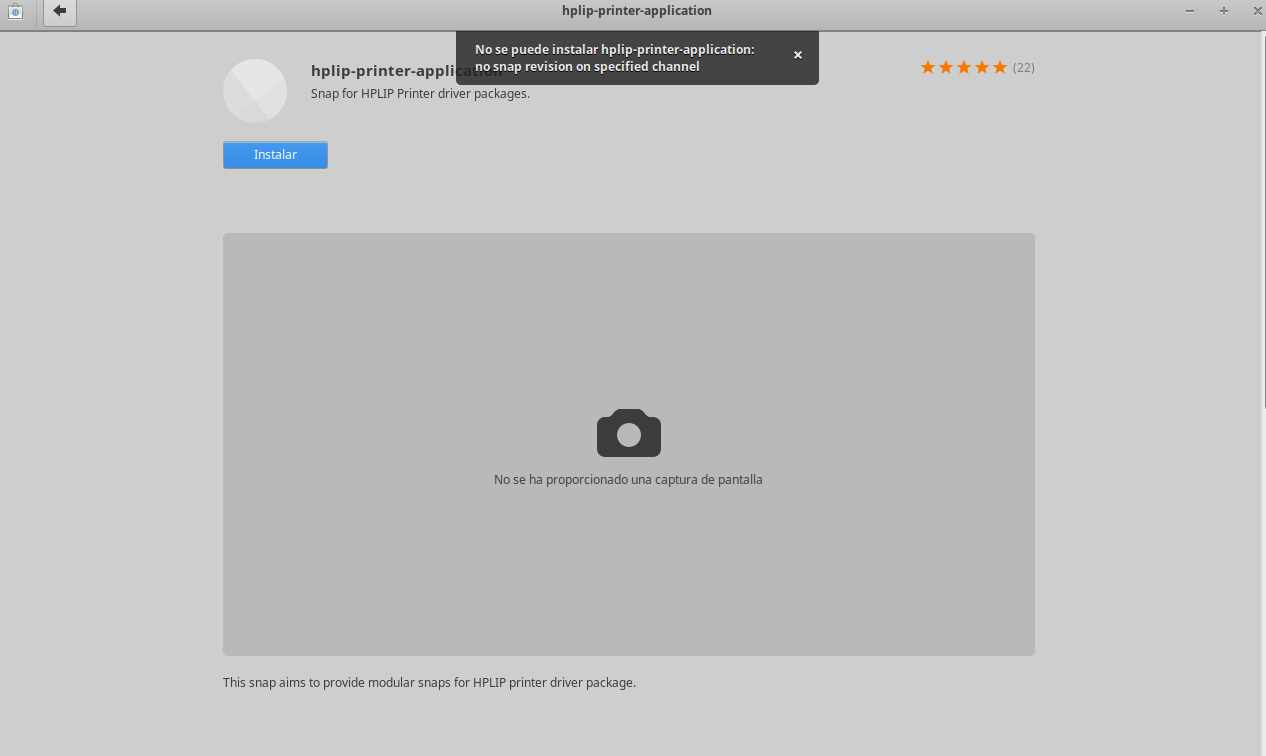Click the five-star rating
Screen dimensions: 1266x756
click(963, 67)
